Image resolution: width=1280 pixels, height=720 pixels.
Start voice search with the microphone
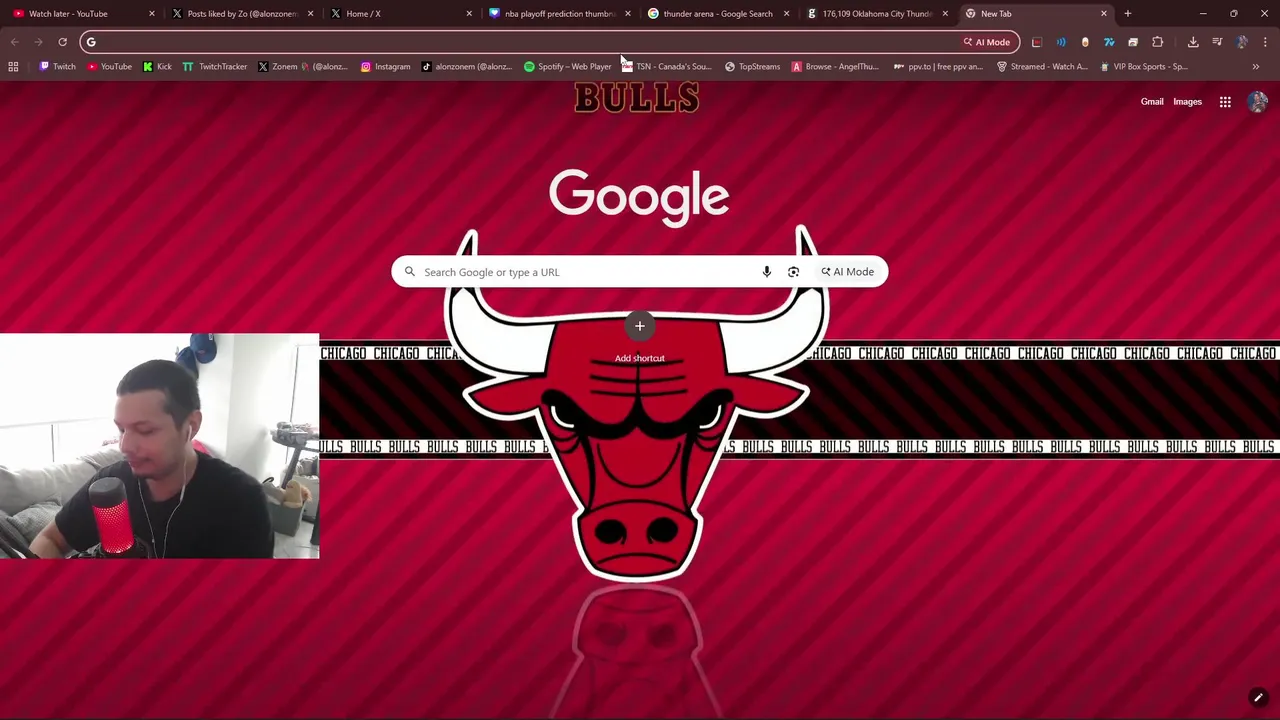pyautogui.click(x=767, y=272)
